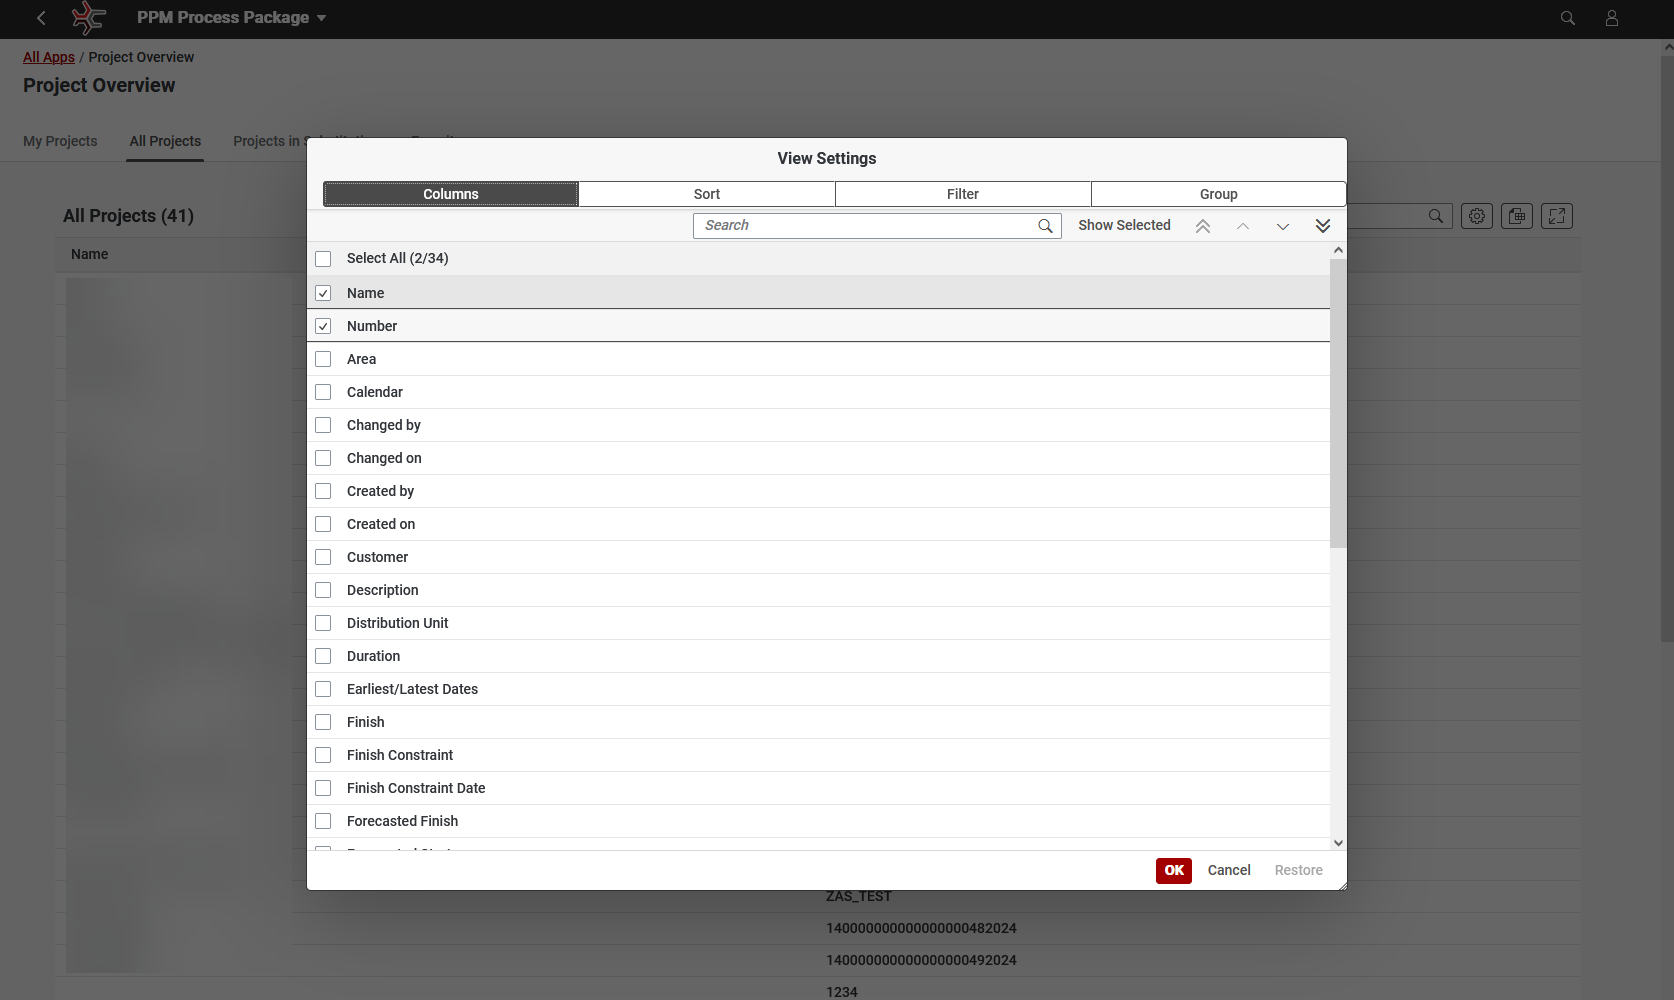Click the move down arrow icon

pyautogui.click(x=1283, y=226)
